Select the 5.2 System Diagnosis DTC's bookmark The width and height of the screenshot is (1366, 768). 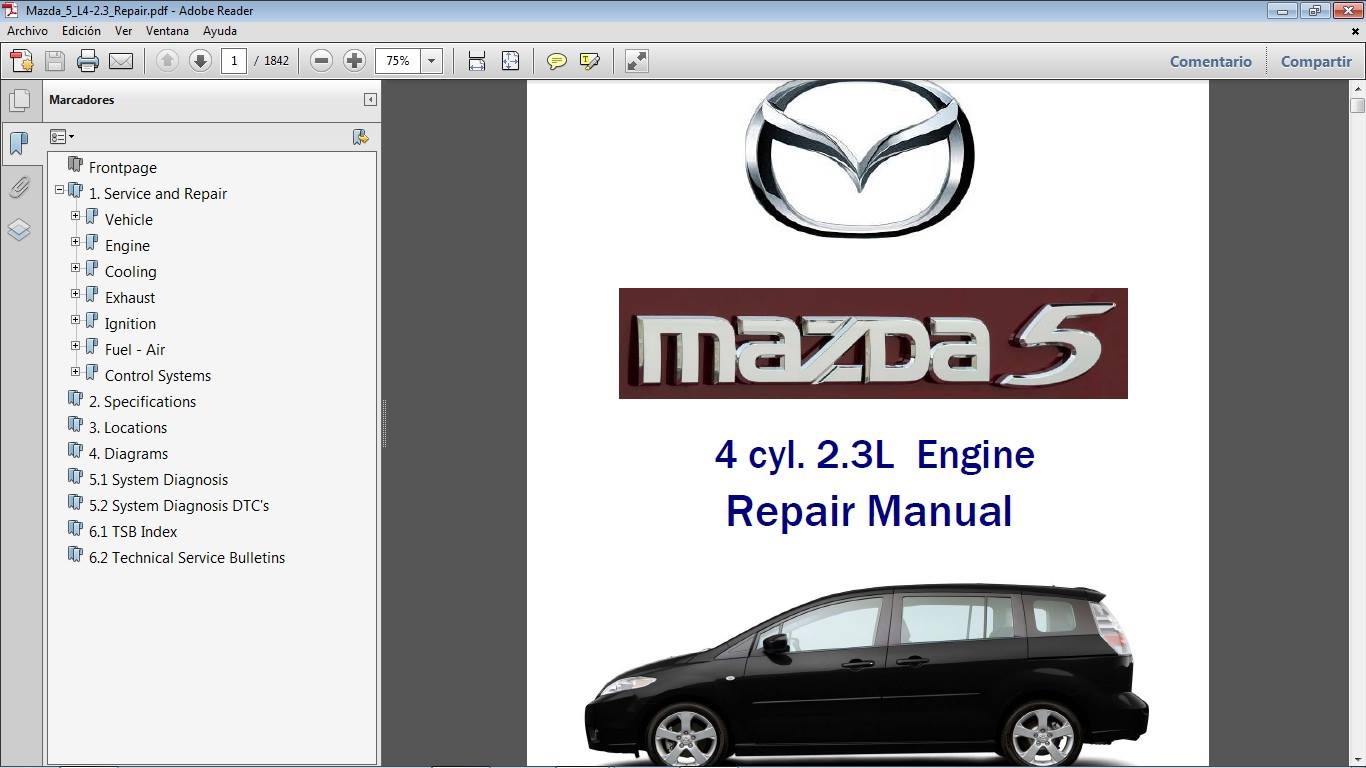pos(179,506)
